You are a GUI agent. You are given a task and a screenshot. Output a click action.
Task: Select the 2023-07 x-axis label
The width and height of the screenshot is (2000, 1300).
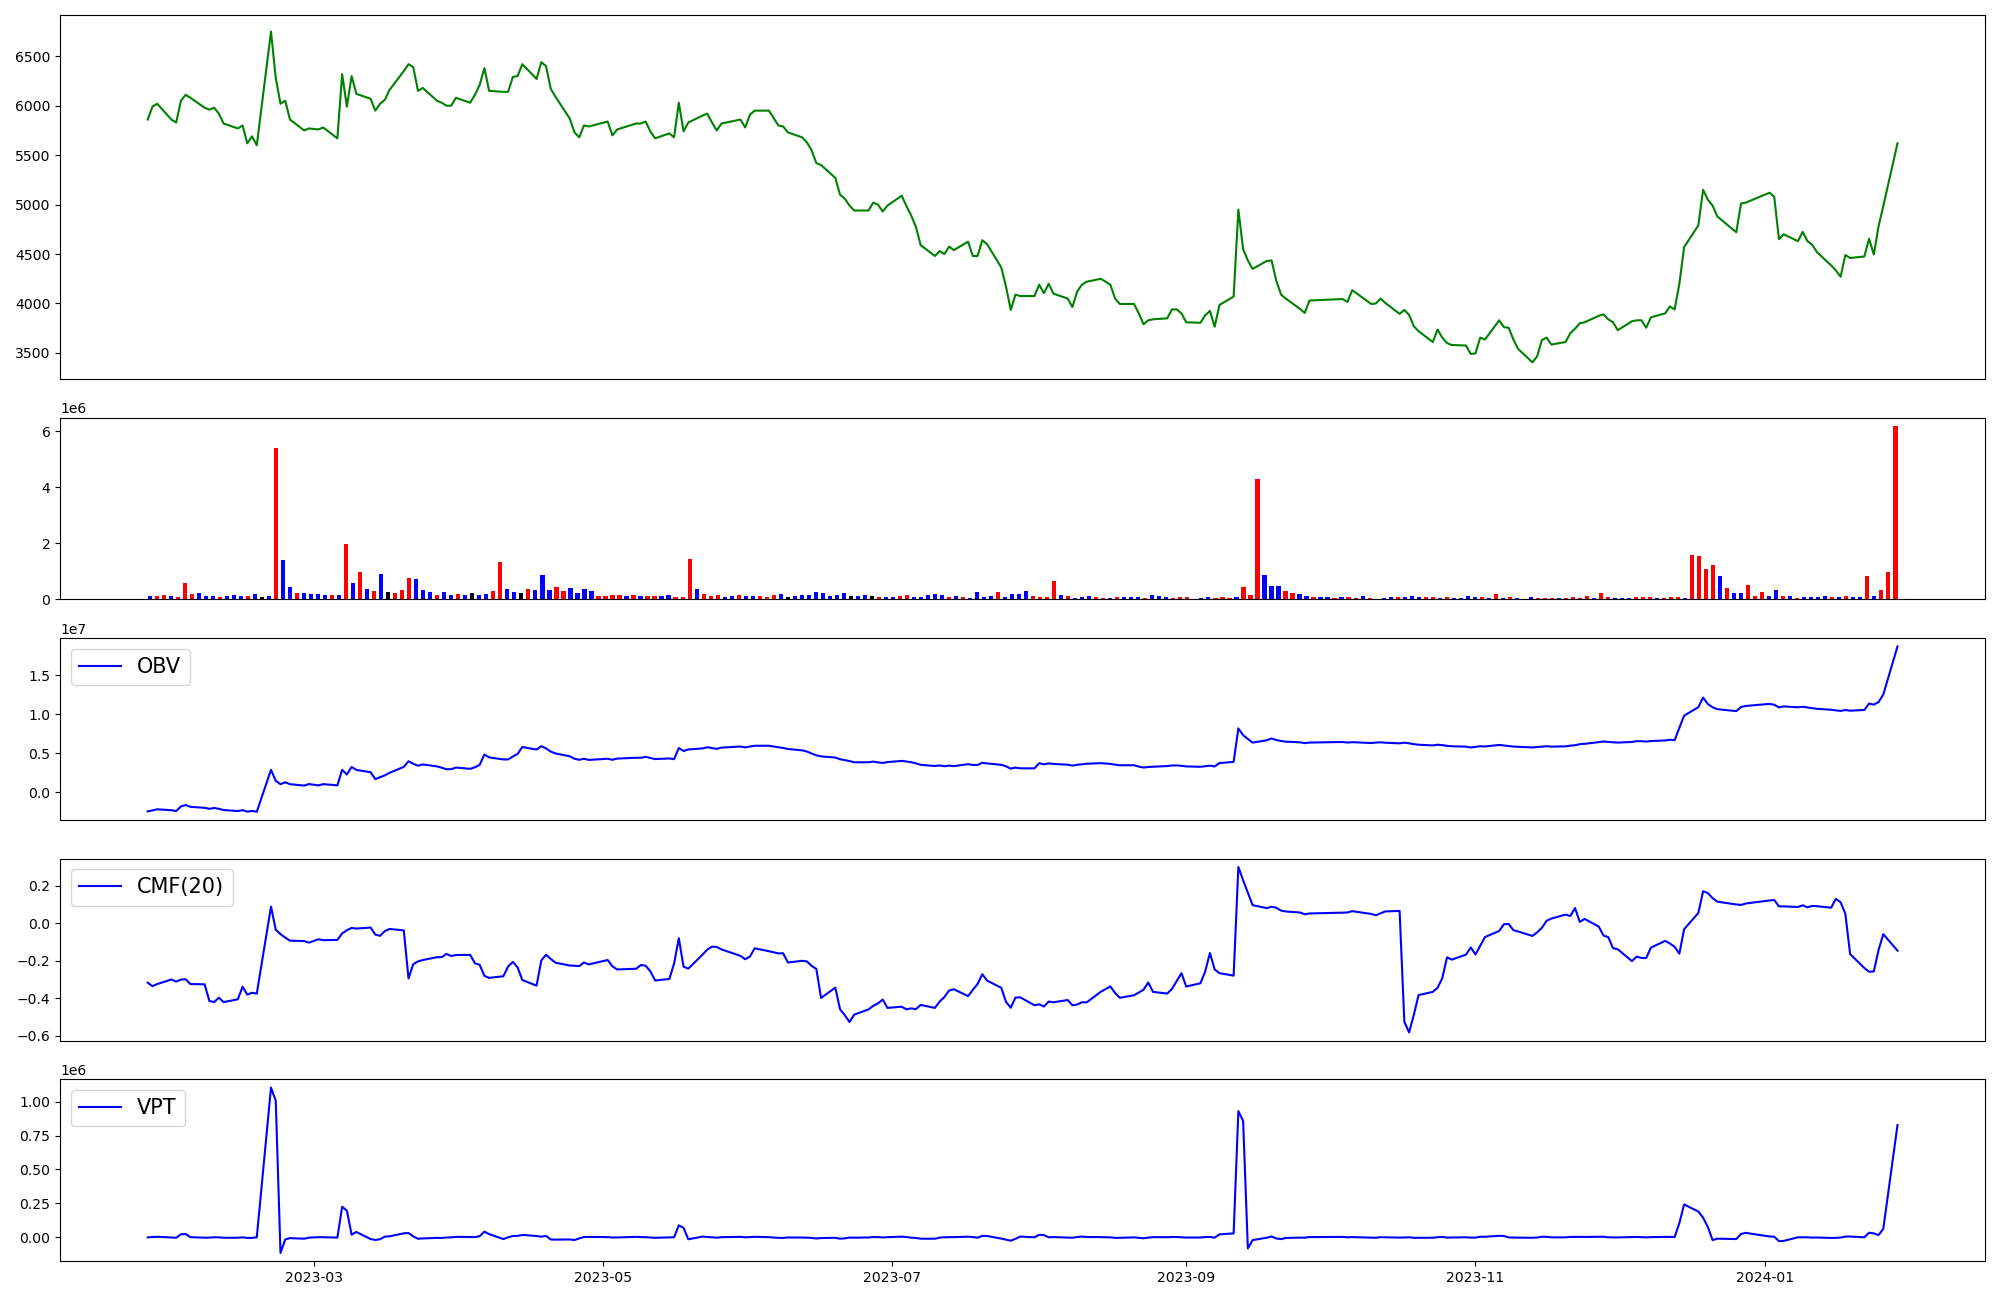pyautogui.click(x=892, y=1277)
